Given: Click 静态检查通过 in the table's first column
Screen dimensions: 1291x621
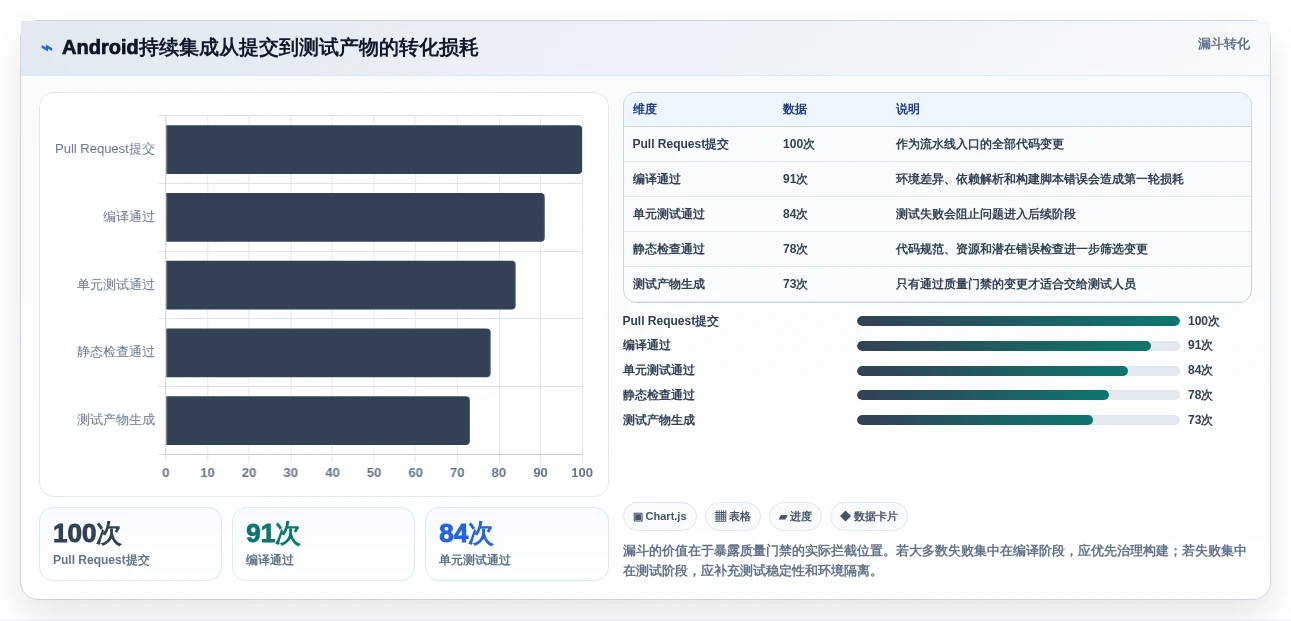Looking at the screenshot, I should pyautogui.click(x=669, y=249).
